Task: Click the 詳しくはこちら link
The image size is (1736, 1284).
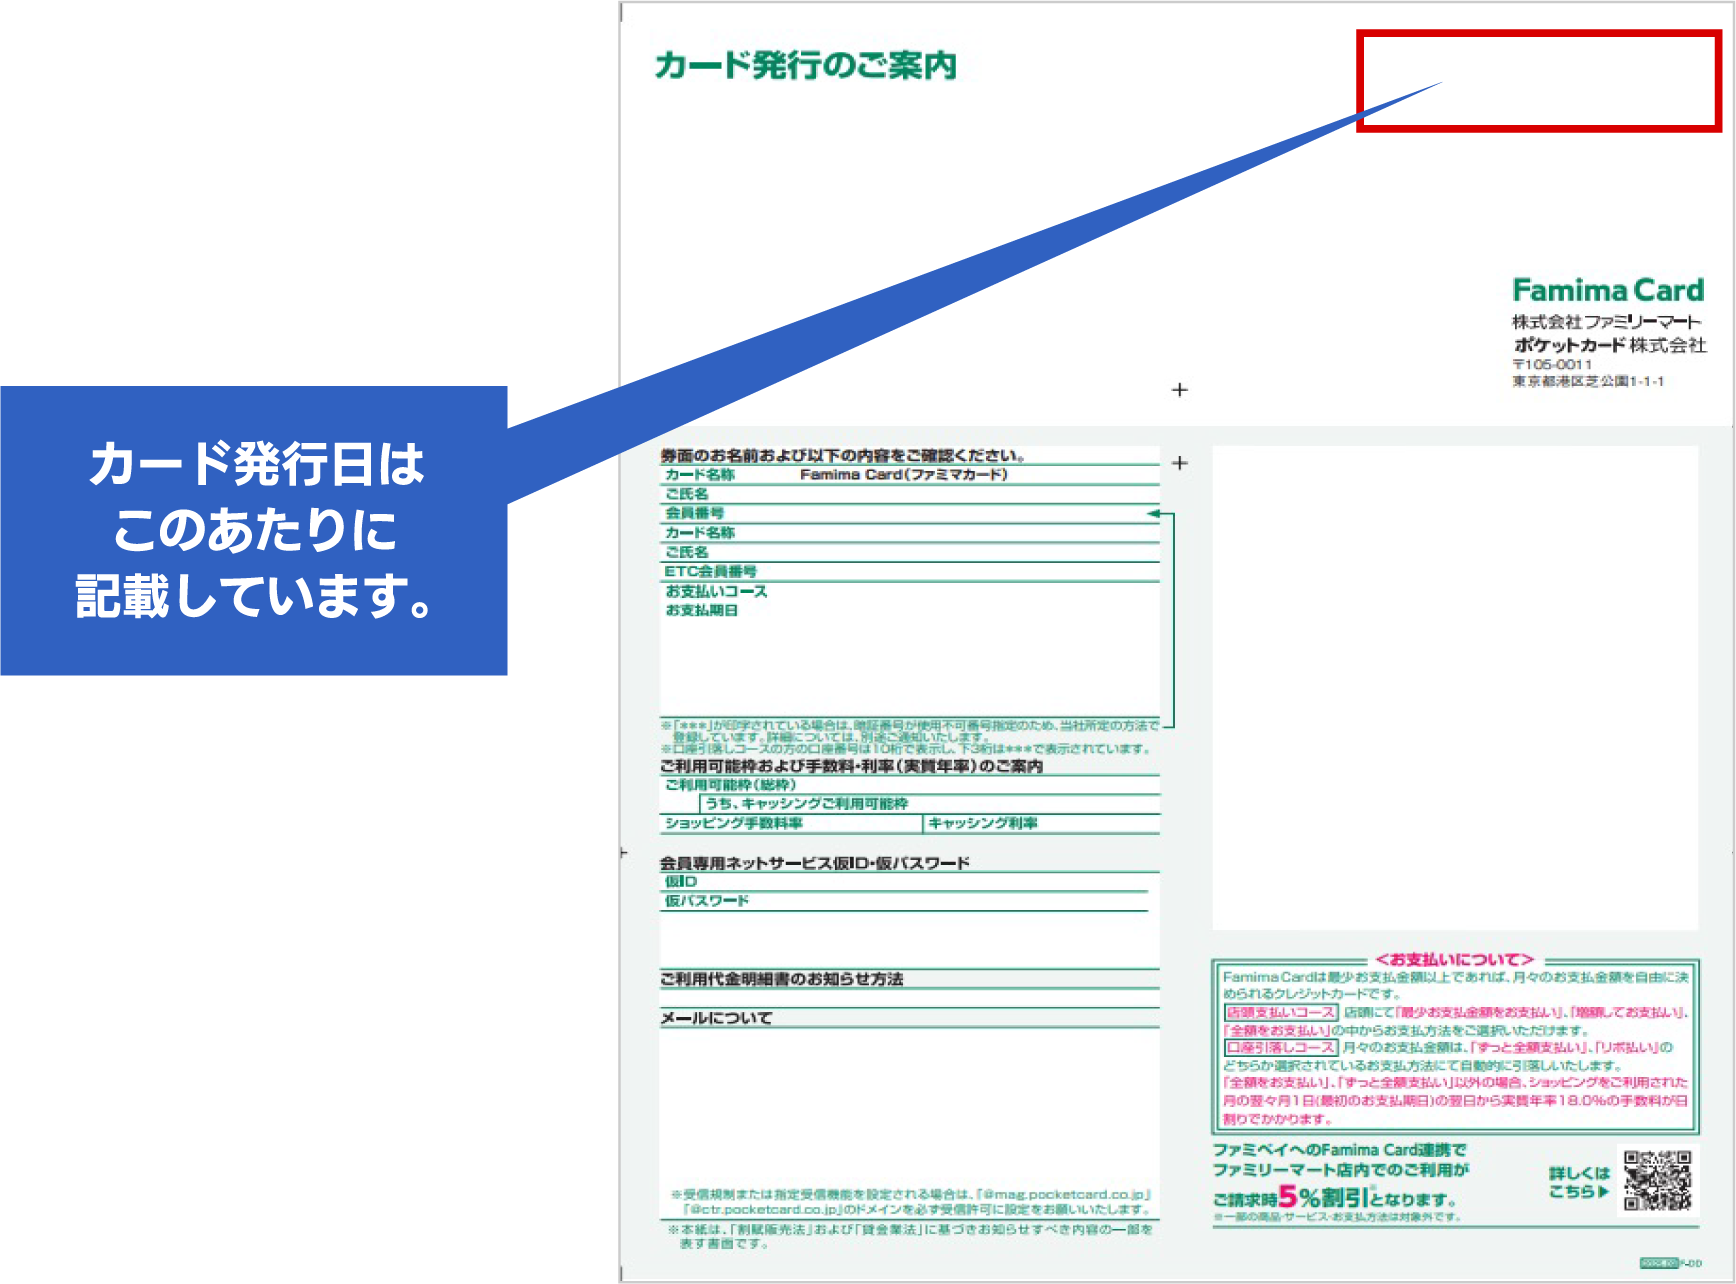Action: coord(1579,1182)
